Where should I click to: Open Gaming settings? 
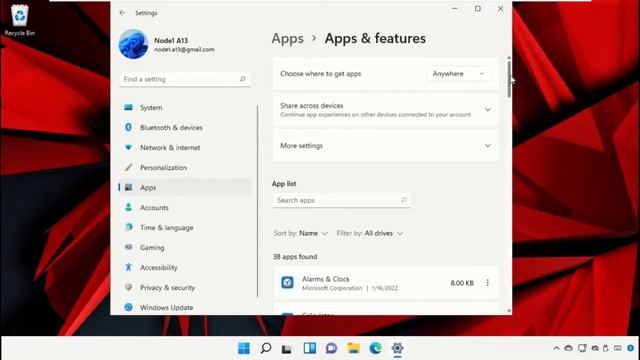185,247
